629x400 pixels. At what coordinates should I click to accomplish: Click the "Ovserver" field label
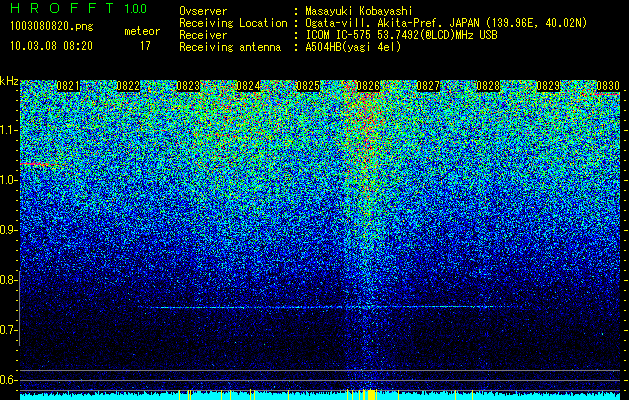(x=203, y=12)
